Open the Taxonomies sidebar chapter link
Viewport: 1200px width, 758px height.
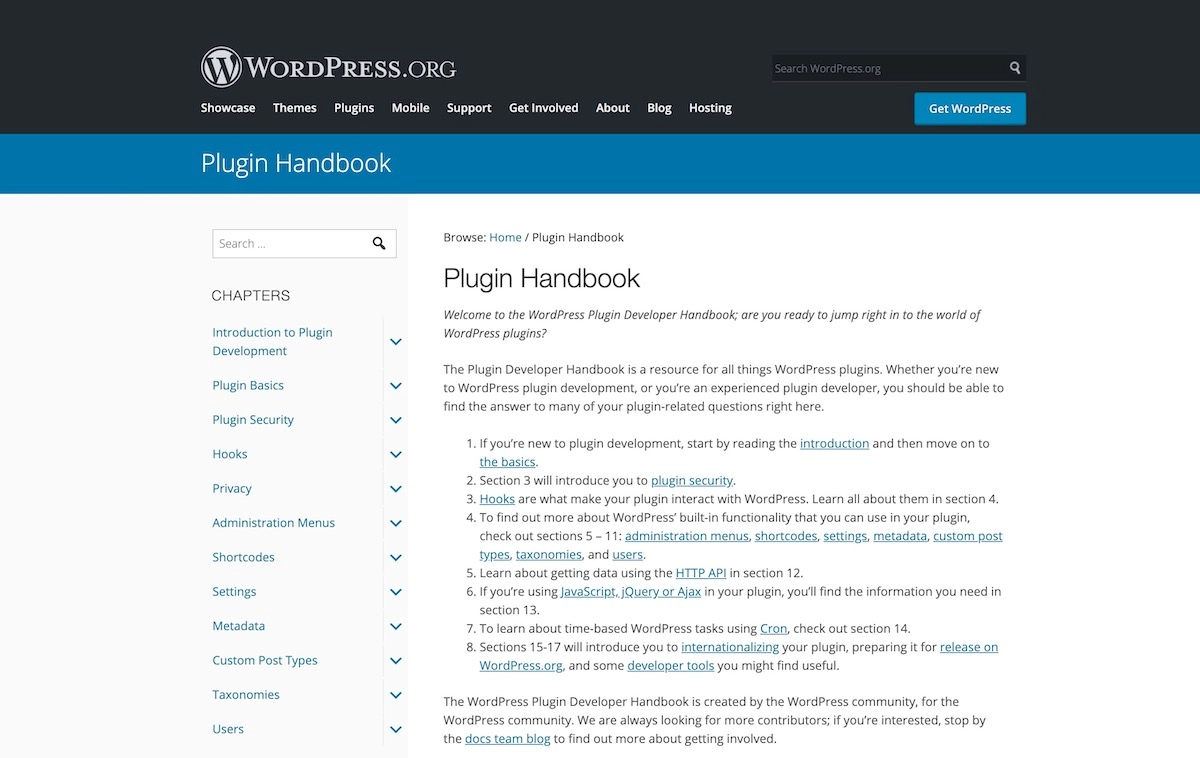coord(246,695)
